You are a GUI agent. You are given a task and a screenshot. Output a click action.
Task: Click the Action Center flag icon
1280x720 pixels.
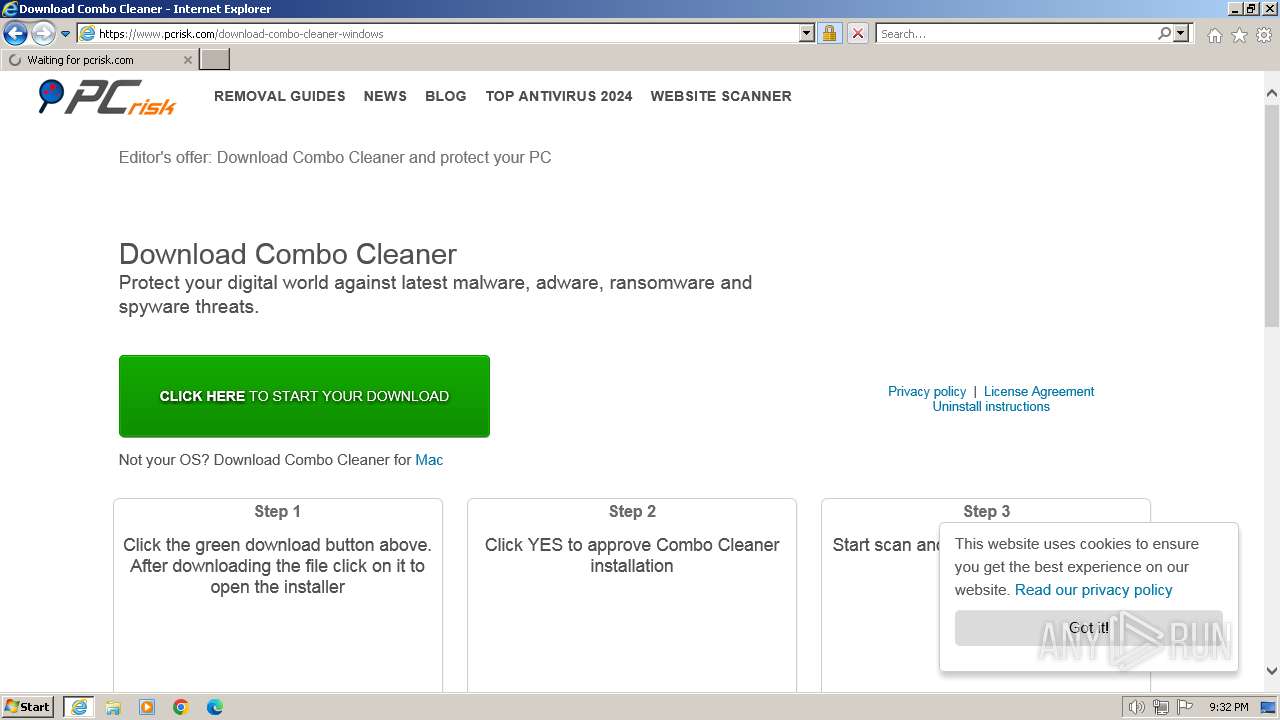tap(1185, 707)
